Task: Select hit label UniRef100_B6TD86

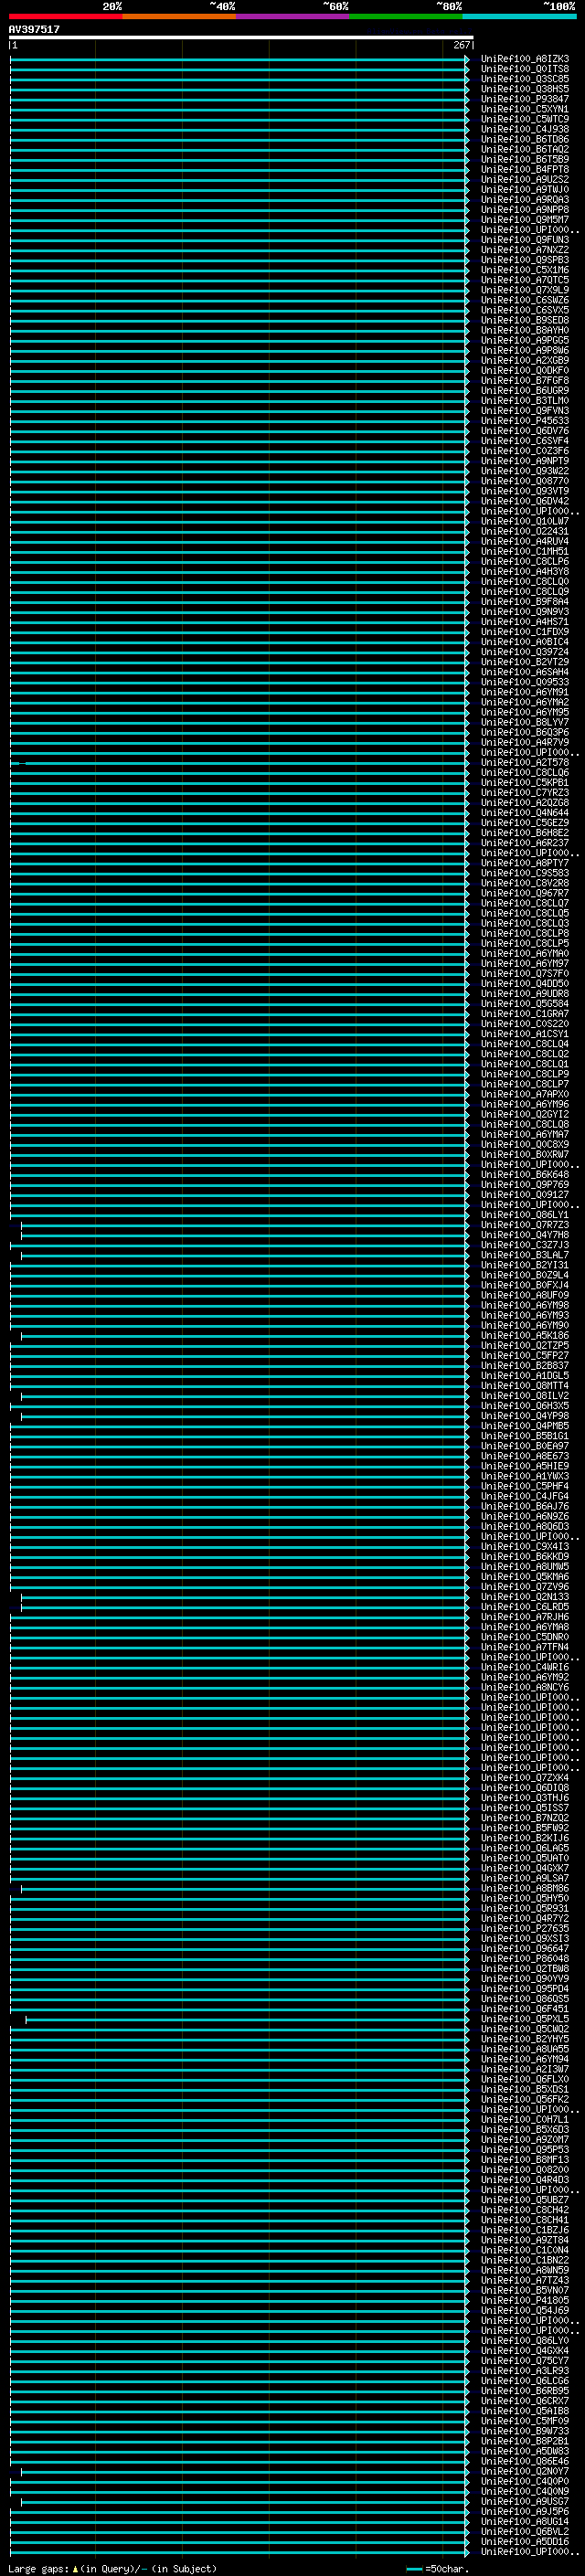Action: [525, 139]
